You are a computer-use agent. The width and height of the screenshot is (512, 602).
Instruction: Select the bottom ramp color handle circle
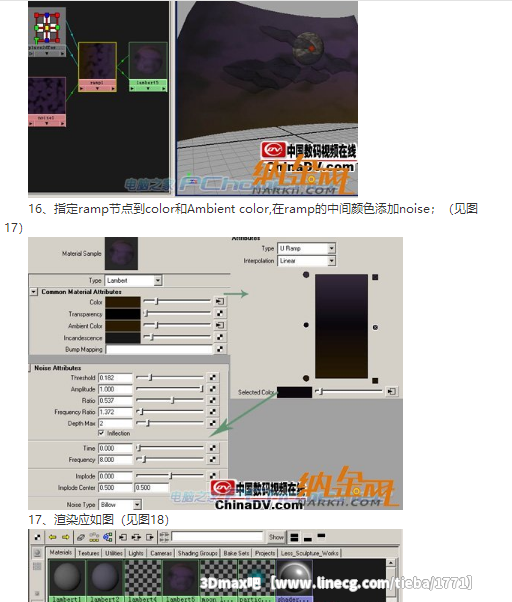tap(306, 378)
